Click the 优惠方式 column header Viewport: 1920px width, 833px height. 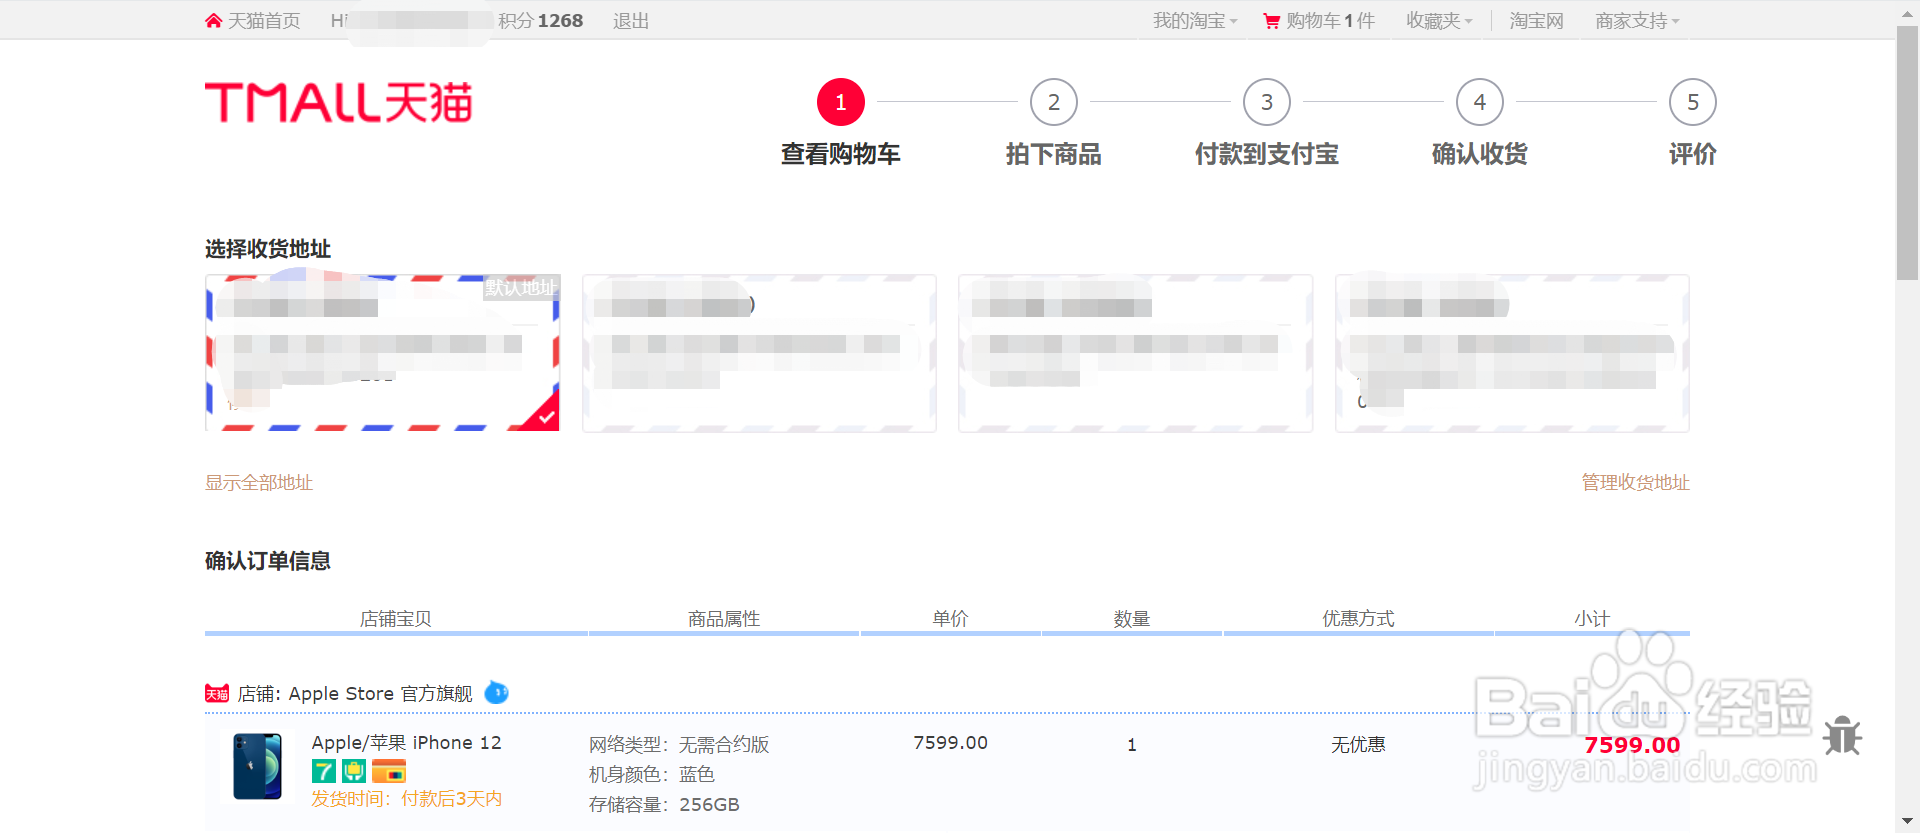(1358, 619)
